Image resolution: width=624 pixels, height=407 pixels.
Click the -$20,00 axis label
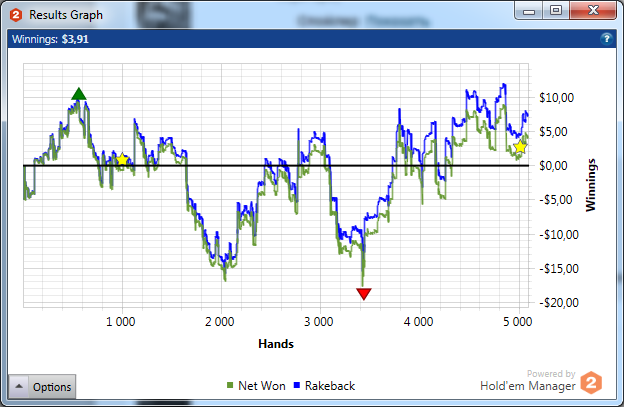(x=559, y=303)
